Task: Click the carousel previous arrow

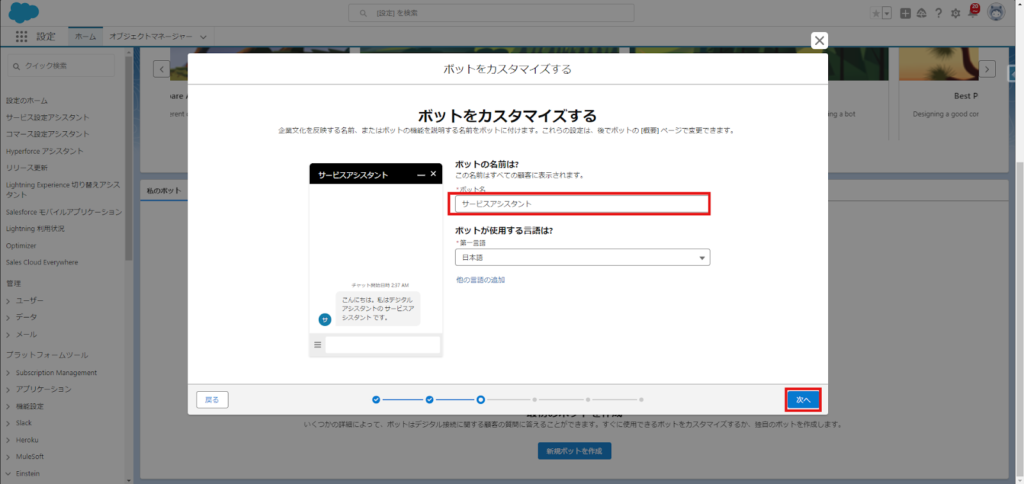Action: 161,69
